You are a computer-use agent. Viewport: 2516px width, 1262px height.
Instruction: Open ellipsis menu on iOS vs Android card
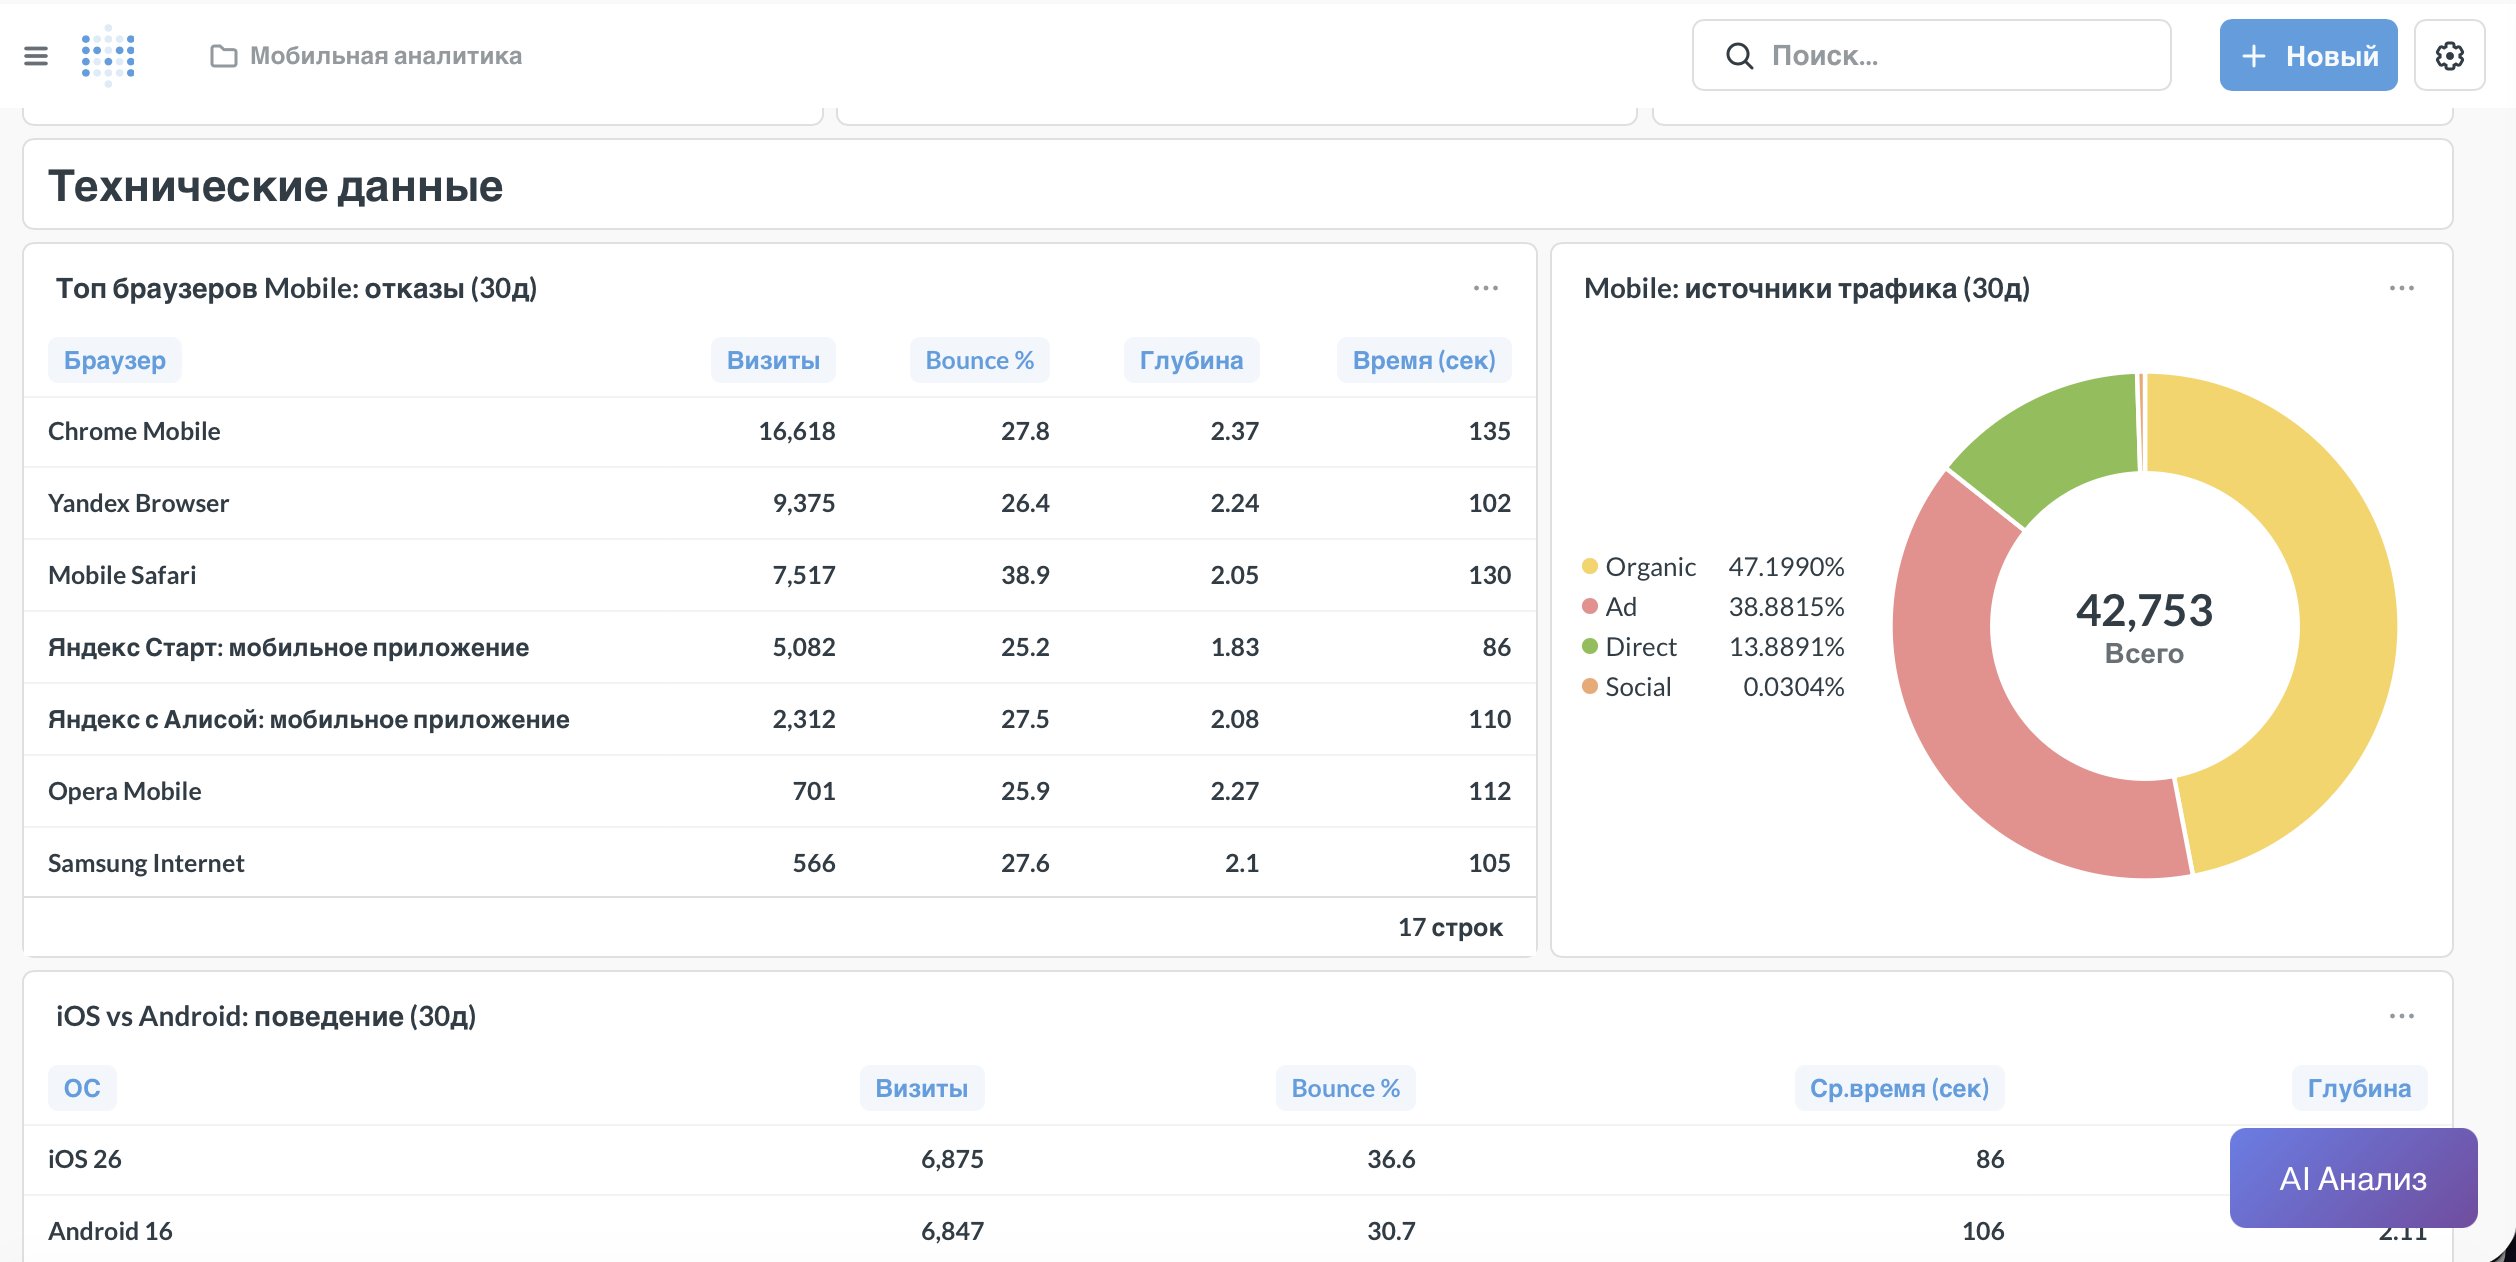pos(2401,1016)
